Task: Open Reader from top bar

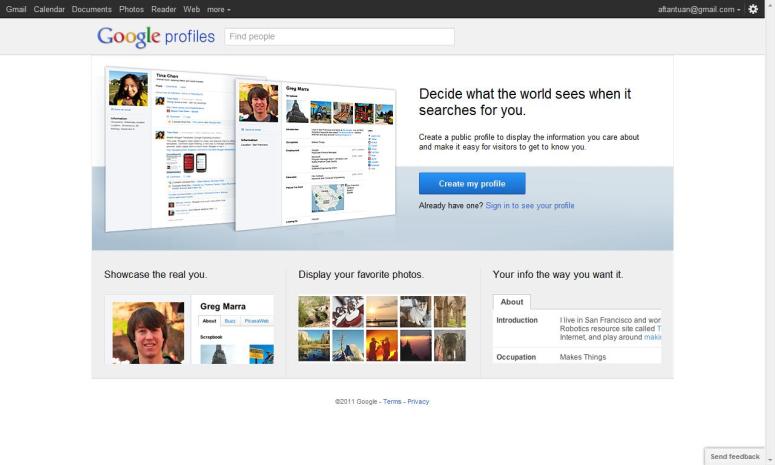Action: click(x=164, y=9)
